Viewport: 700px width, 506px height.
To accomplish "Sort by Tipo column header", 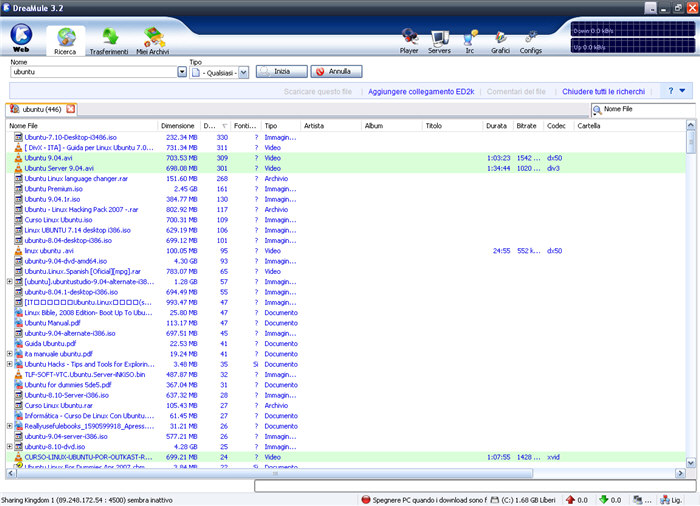I will coord(281,126).
